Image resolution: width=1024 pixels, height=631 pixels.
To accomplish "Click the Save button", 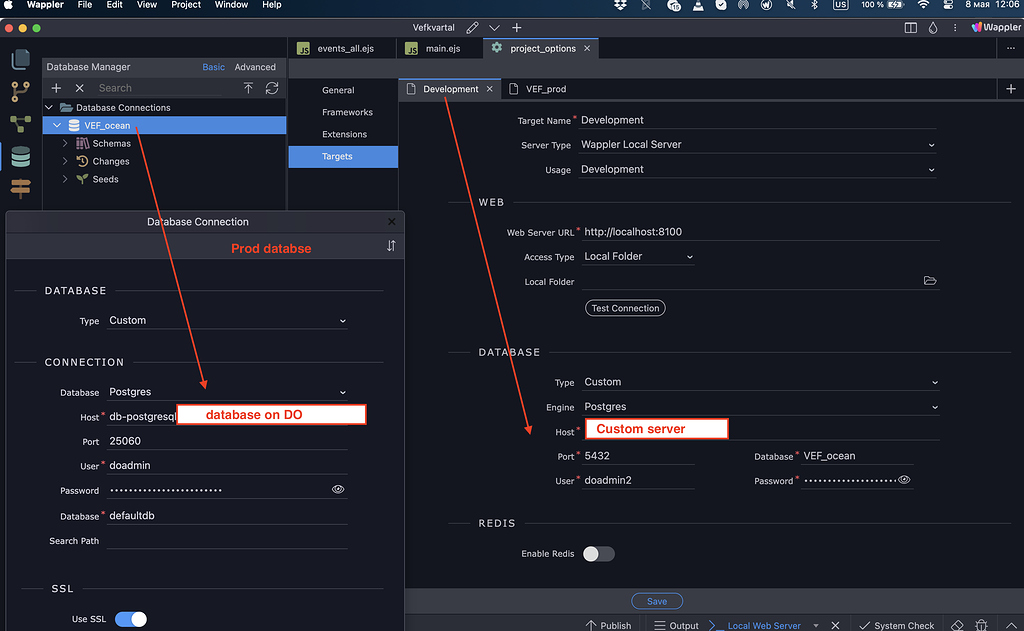I will 657,600.
